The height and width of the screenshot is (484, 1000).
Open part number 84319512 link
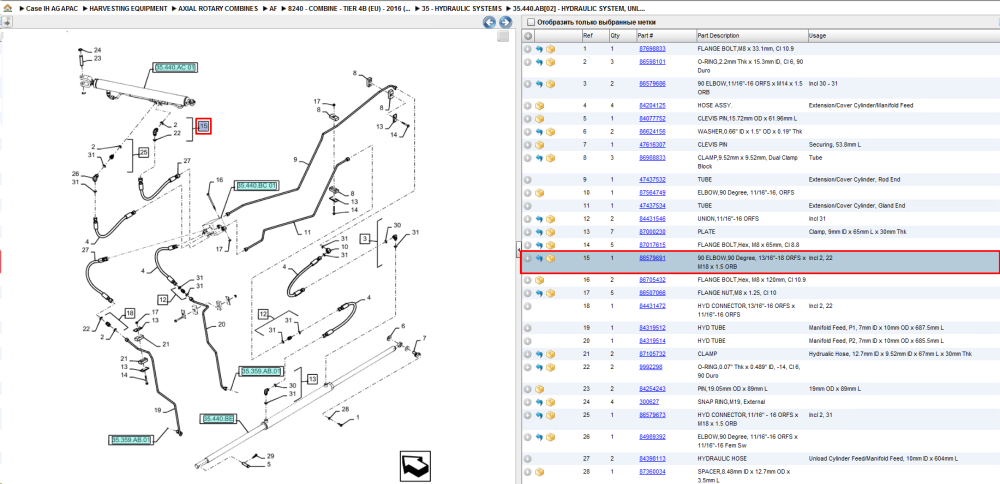click(652, 328)
